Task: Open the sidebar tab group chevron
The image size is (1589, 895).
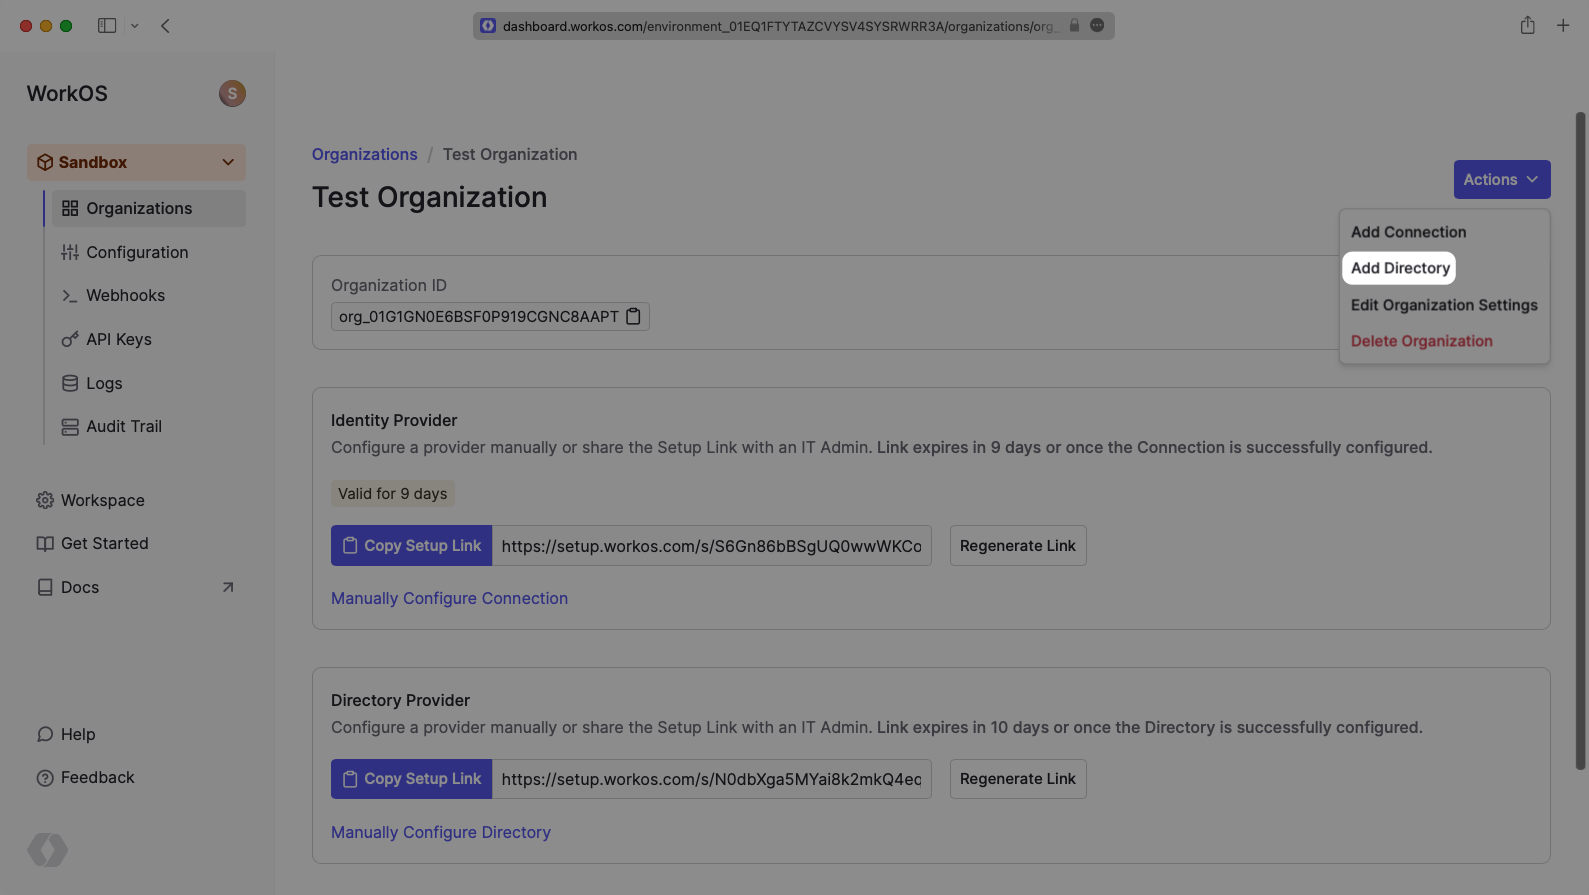Action: 134,26
